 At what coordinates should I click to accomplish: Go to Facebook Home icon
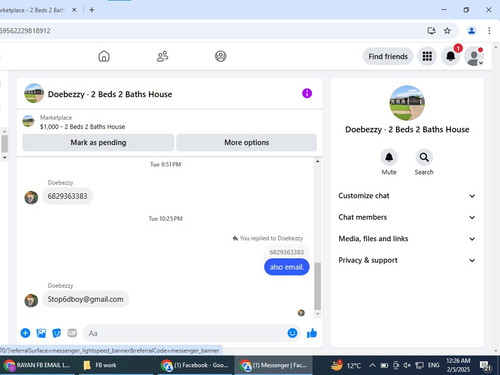click(104, 56)
